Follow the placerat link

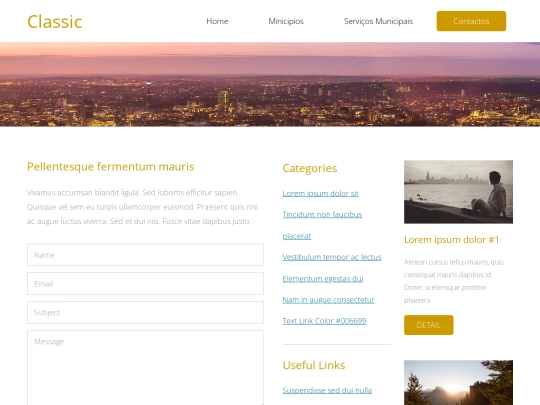point(297,236)
